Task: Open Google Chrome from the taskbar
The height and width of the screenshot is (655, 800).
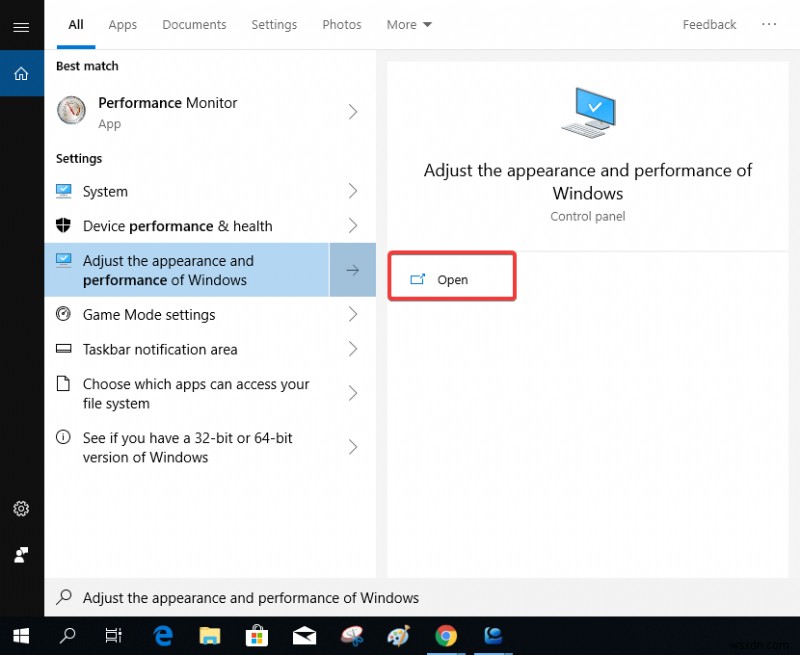Action: pos(446,635)
